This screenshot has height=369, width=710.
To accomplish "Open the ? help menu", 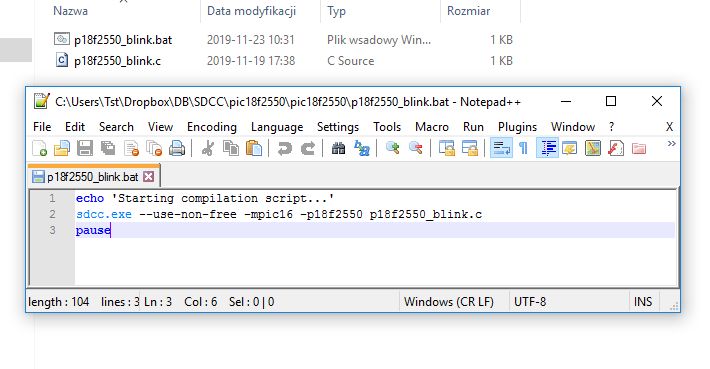I will point(612,127).
